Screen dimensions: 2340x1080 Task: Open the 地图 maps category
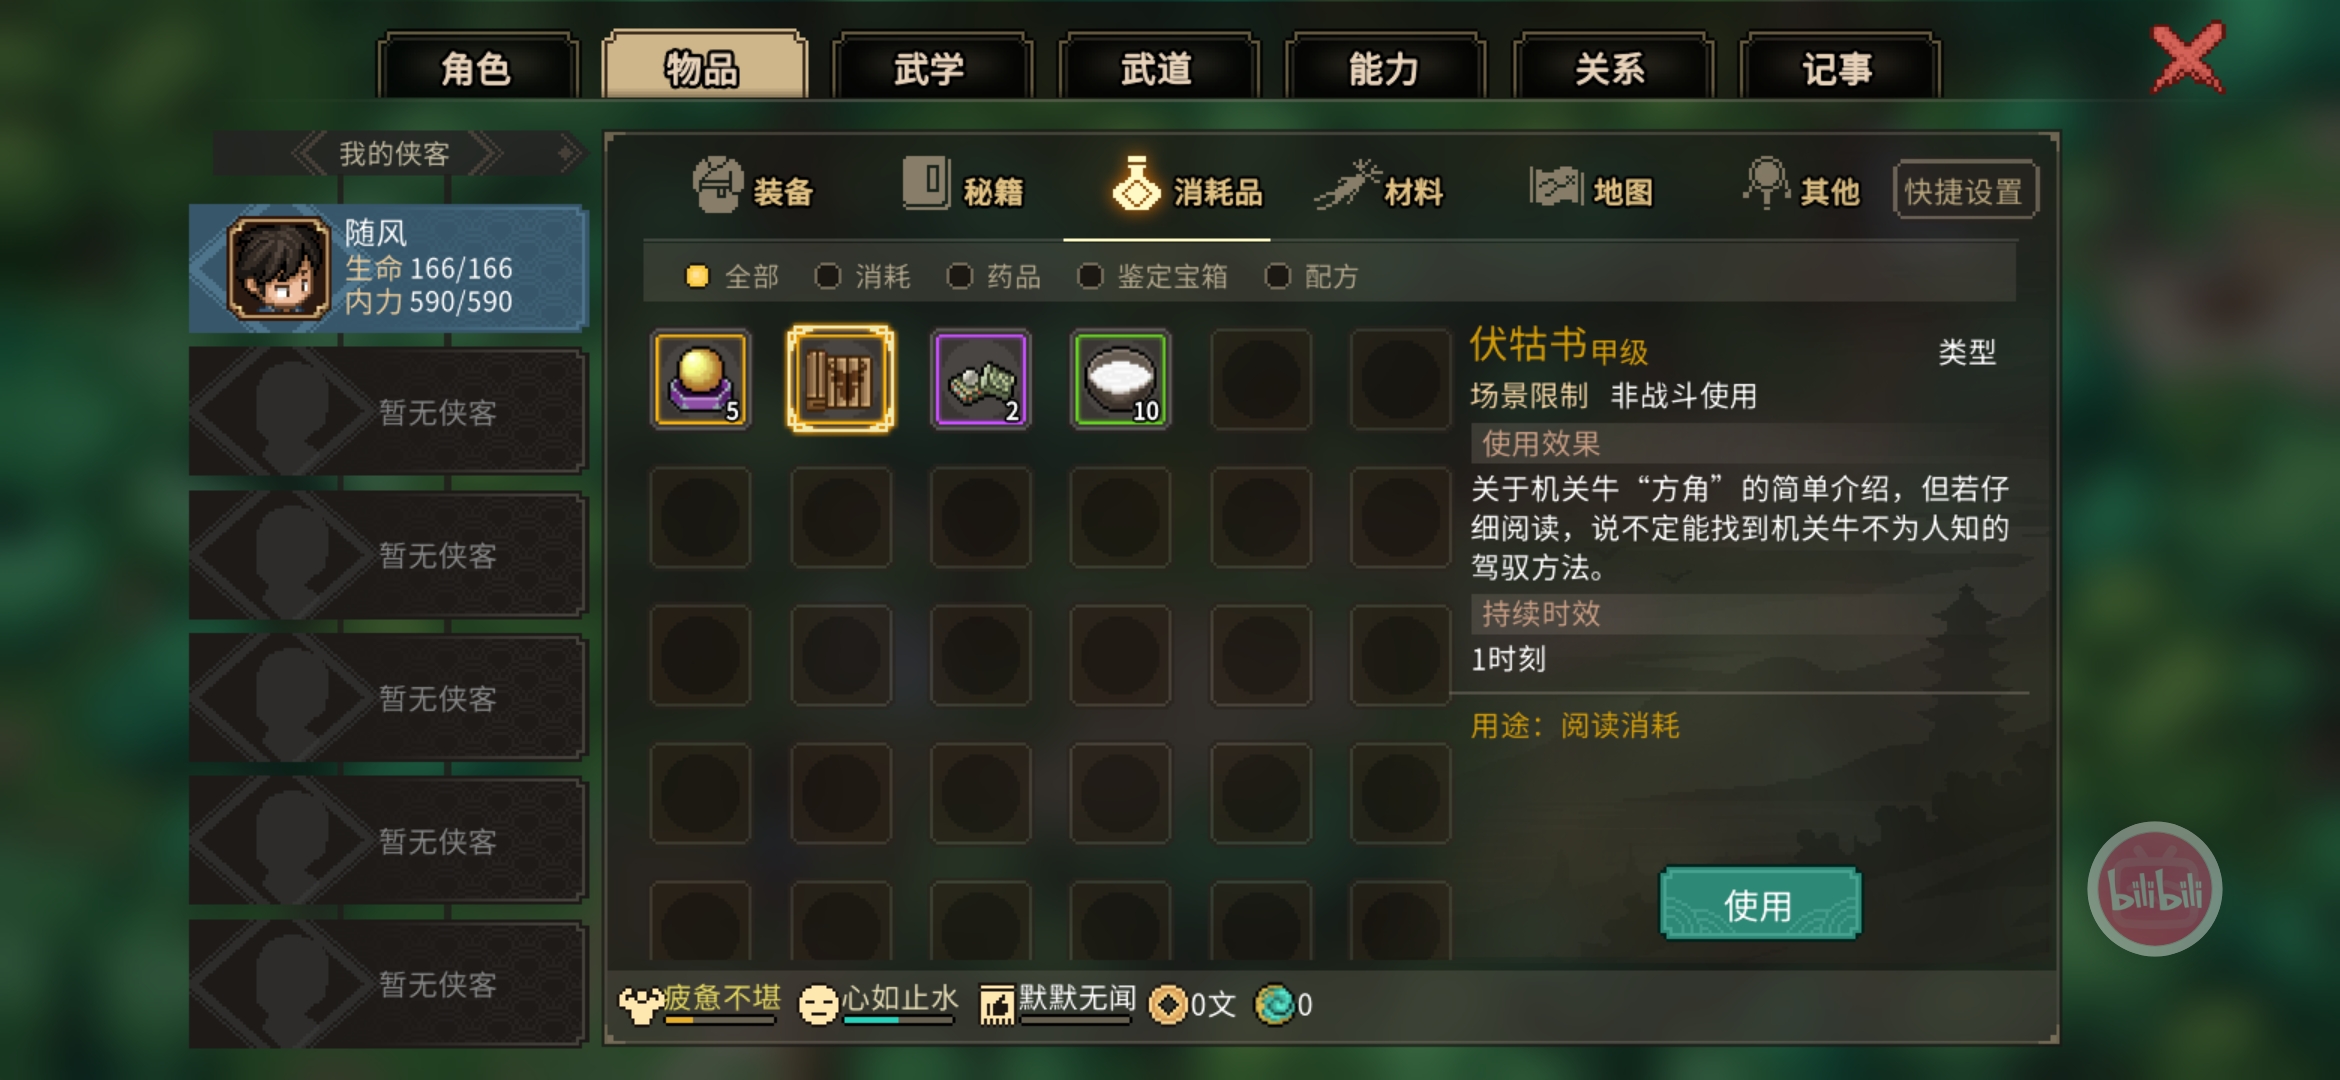[x=1592, y=188]
